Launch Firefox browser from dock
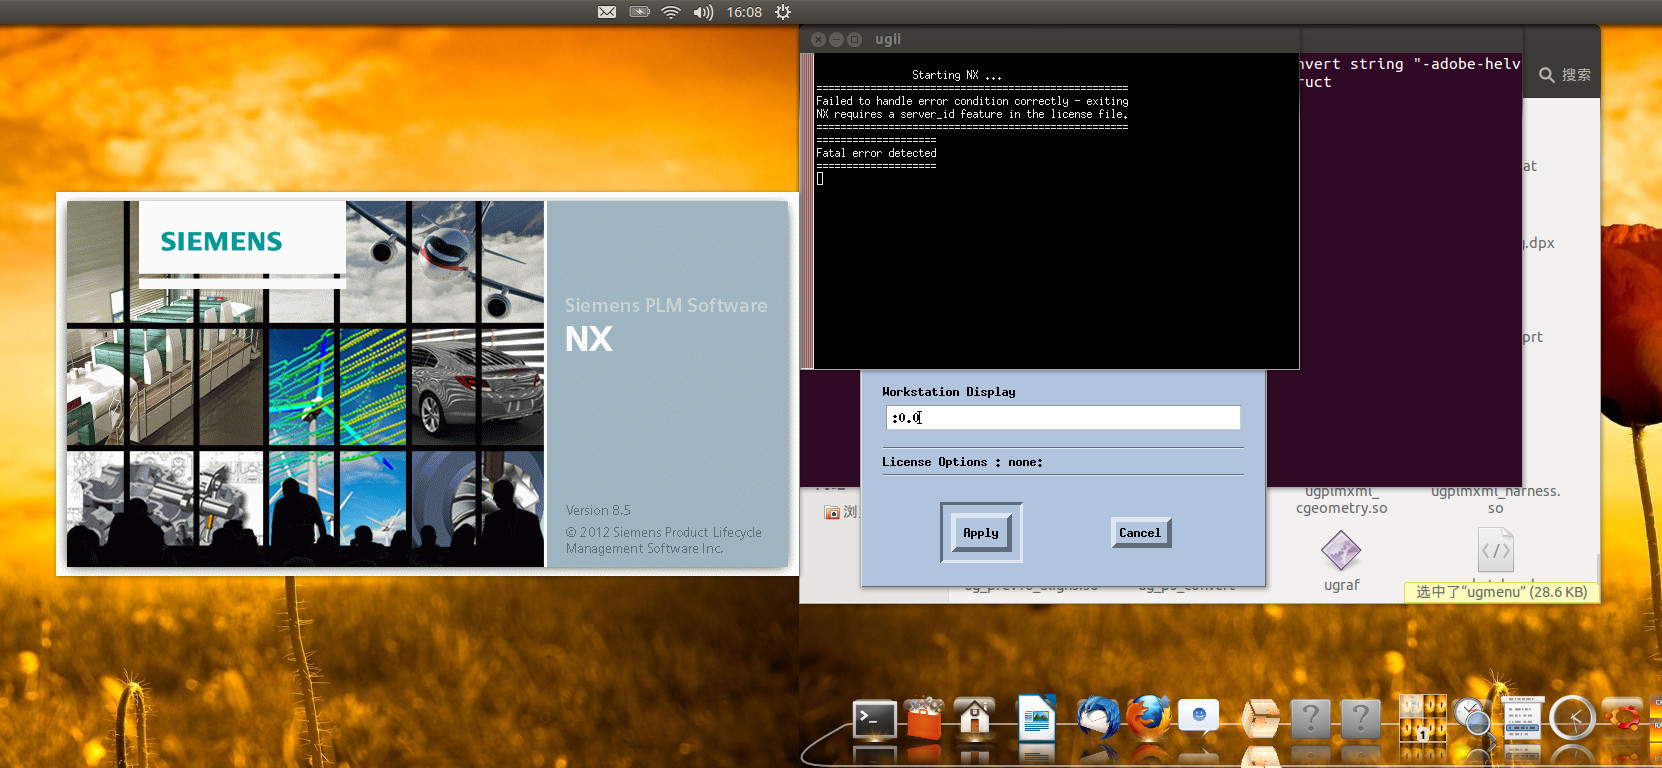This screenshot has width=1662, height=768. [1148, 718]
